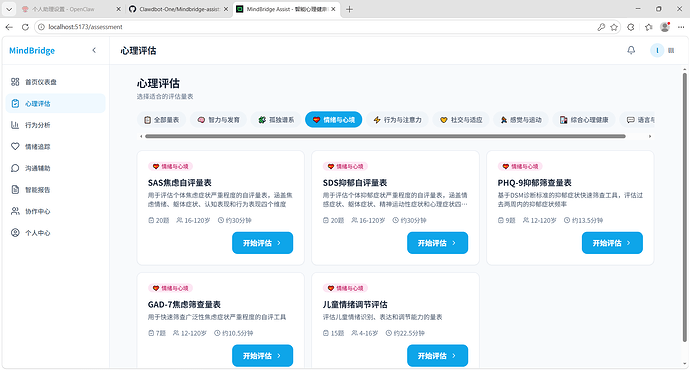
Task: Select the 行为与注意力 category filter
Action: click(x=397, y=120)
